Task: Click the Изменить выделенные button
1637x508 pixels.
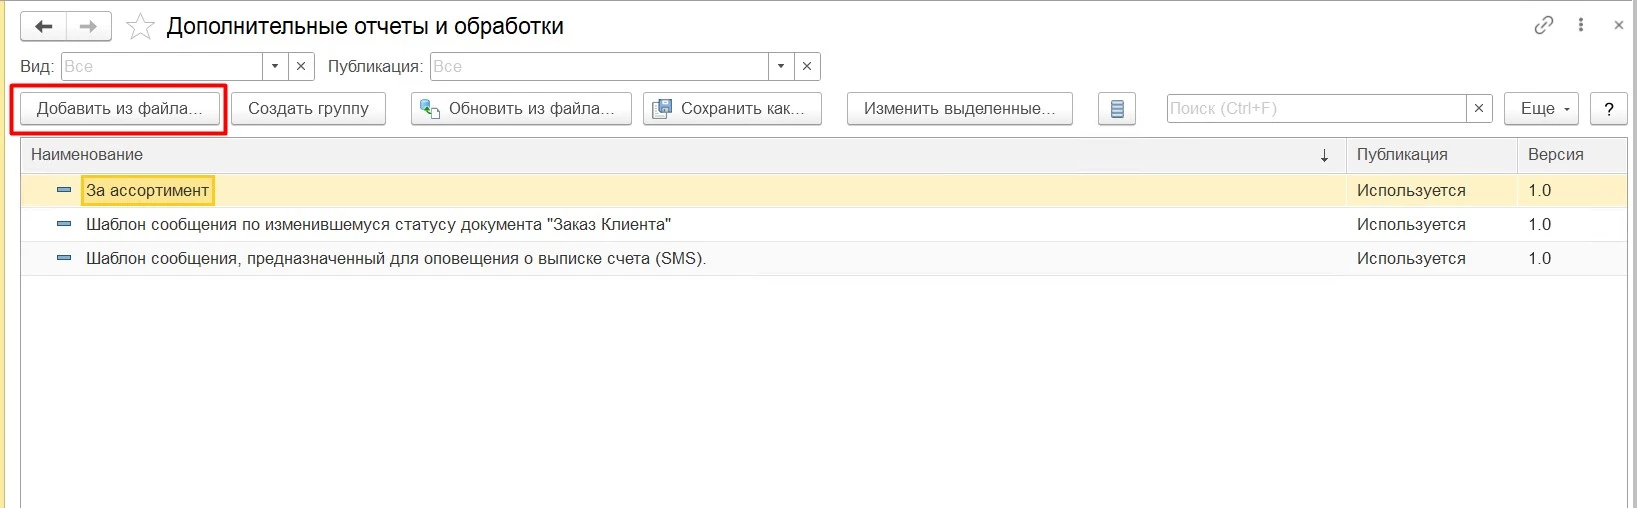Action: [x=960, y=109]
